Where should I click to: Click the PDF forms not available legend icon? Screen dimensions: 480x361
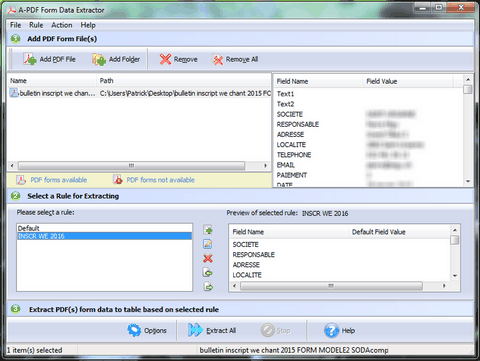117,180
